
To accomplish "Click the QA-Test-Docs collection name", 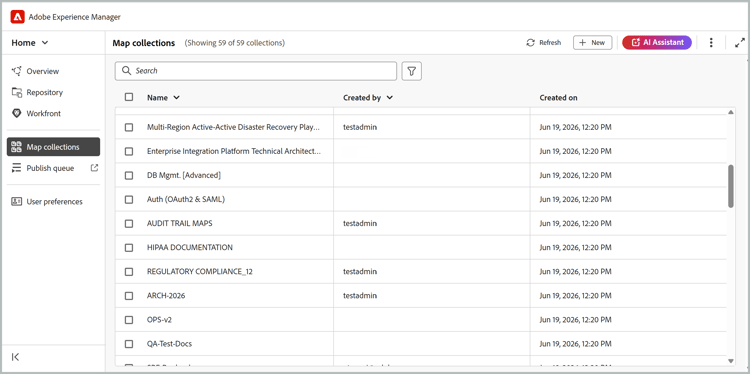I will pyautogui.click(x=169, y=344).
